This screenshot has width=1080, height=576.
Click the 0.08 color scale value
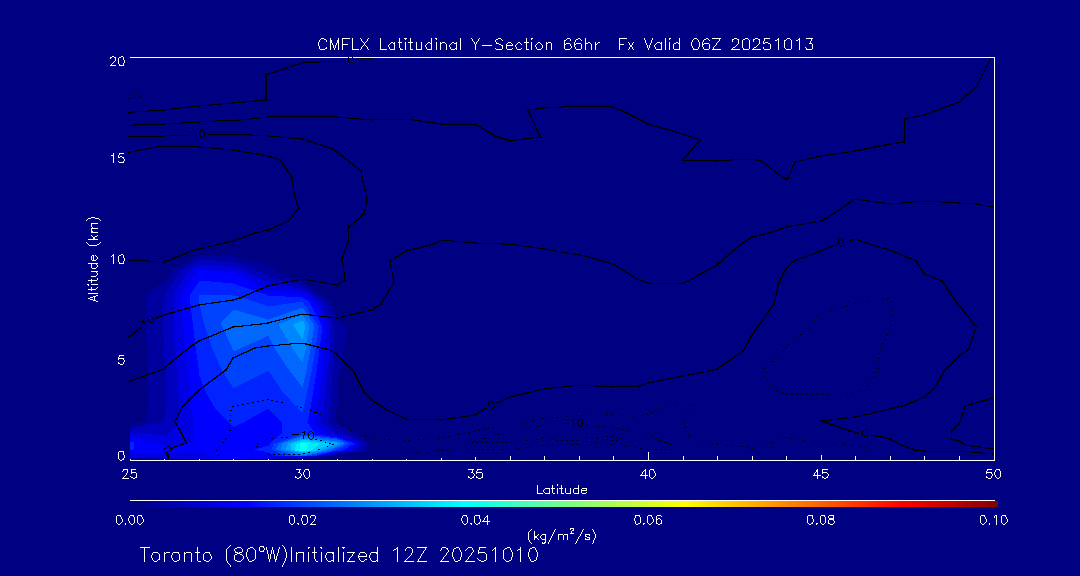(820, 519)
